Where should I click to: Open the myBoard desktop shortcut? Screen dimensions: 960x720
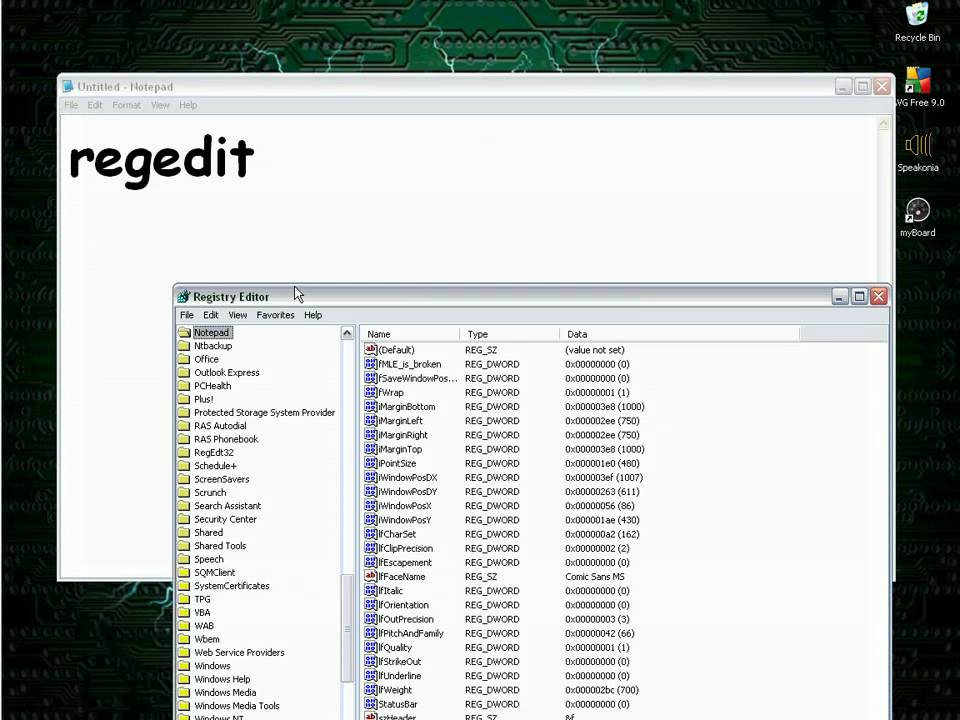coord(917,217)
